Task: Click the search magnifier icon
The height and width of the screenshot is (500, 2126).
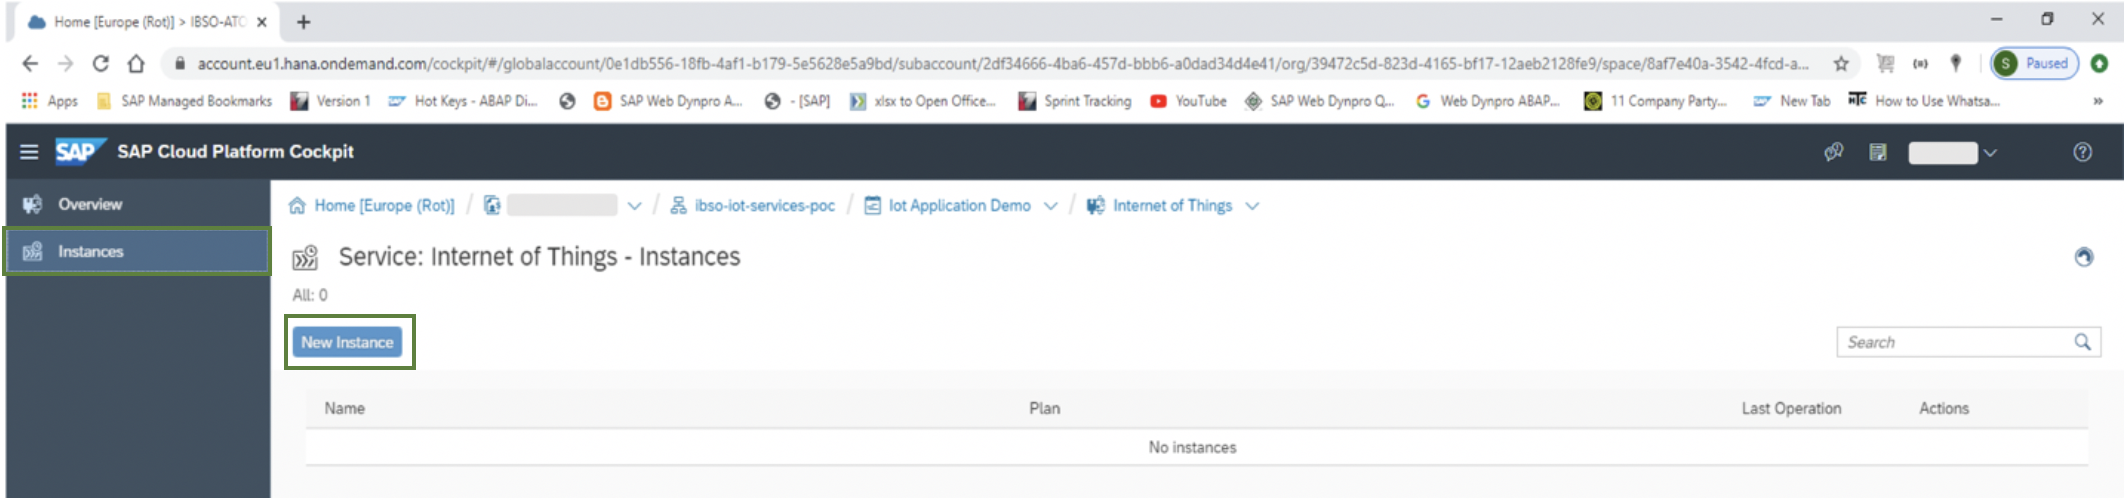Action: [2083, 342]
